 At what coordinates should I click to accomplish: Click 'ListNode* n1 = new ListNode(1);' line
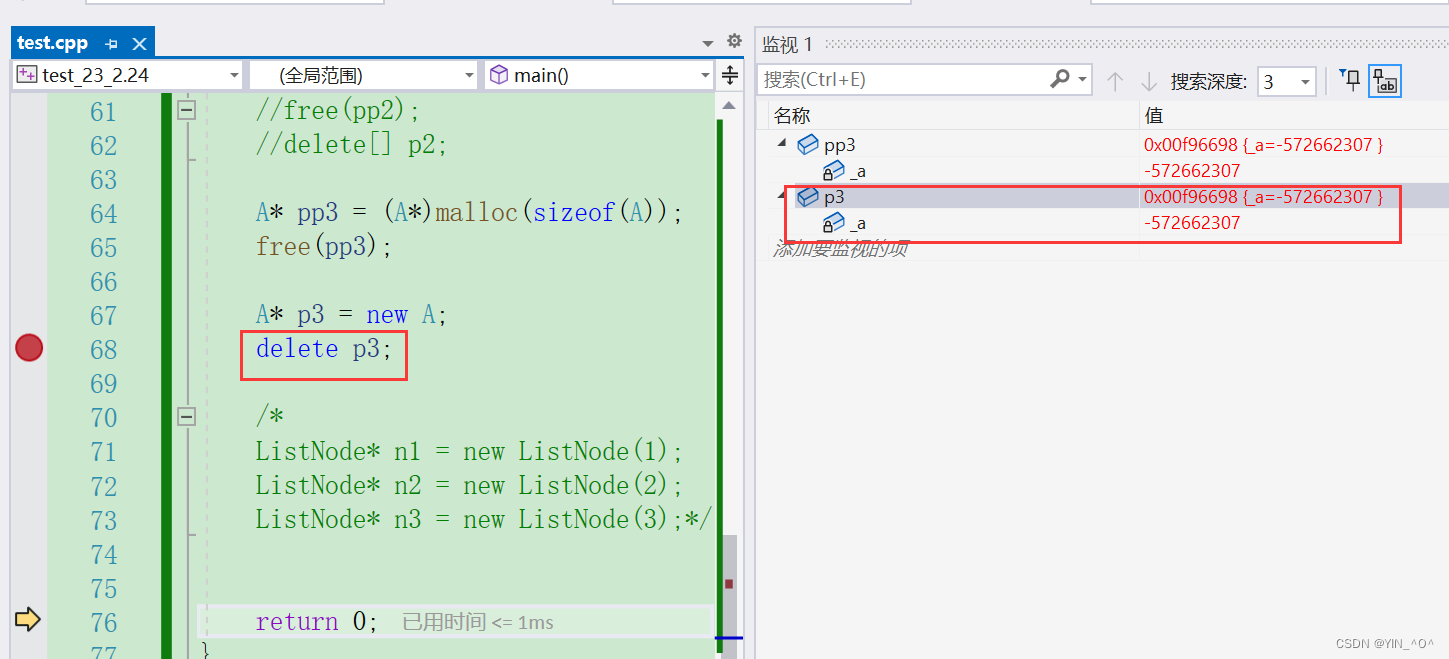coord(469,451)
